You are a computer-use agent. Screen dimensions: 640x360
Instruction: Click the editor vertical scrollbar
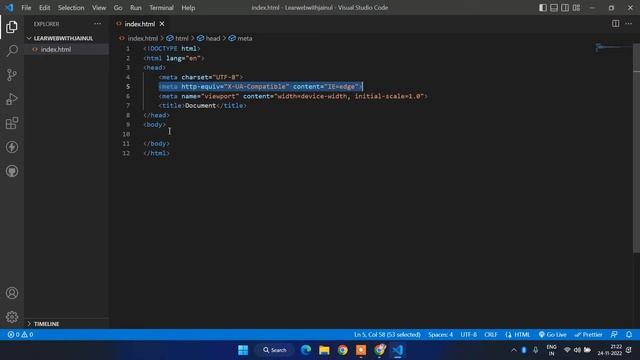tap(636, 147)
